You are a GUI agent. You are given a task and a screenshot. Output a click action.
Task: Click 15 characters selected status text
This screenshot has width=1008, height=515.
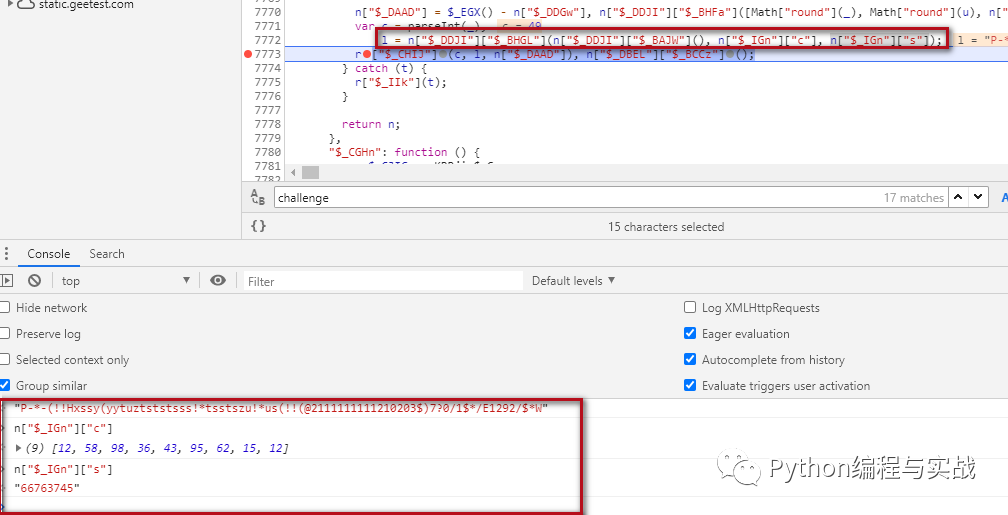click(666, 226)
